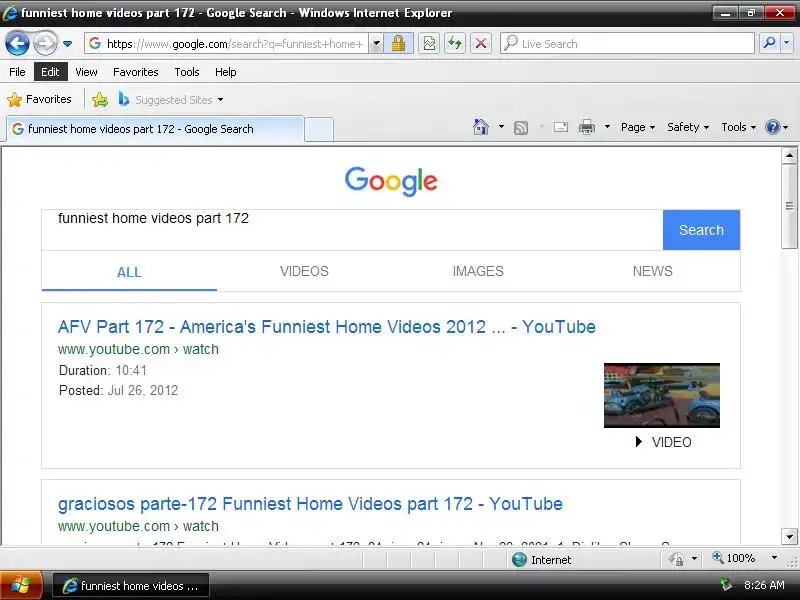This screenshot has width=800, height=600.
Task: Open the Tools command bar menu
Action: pos(738,127)
